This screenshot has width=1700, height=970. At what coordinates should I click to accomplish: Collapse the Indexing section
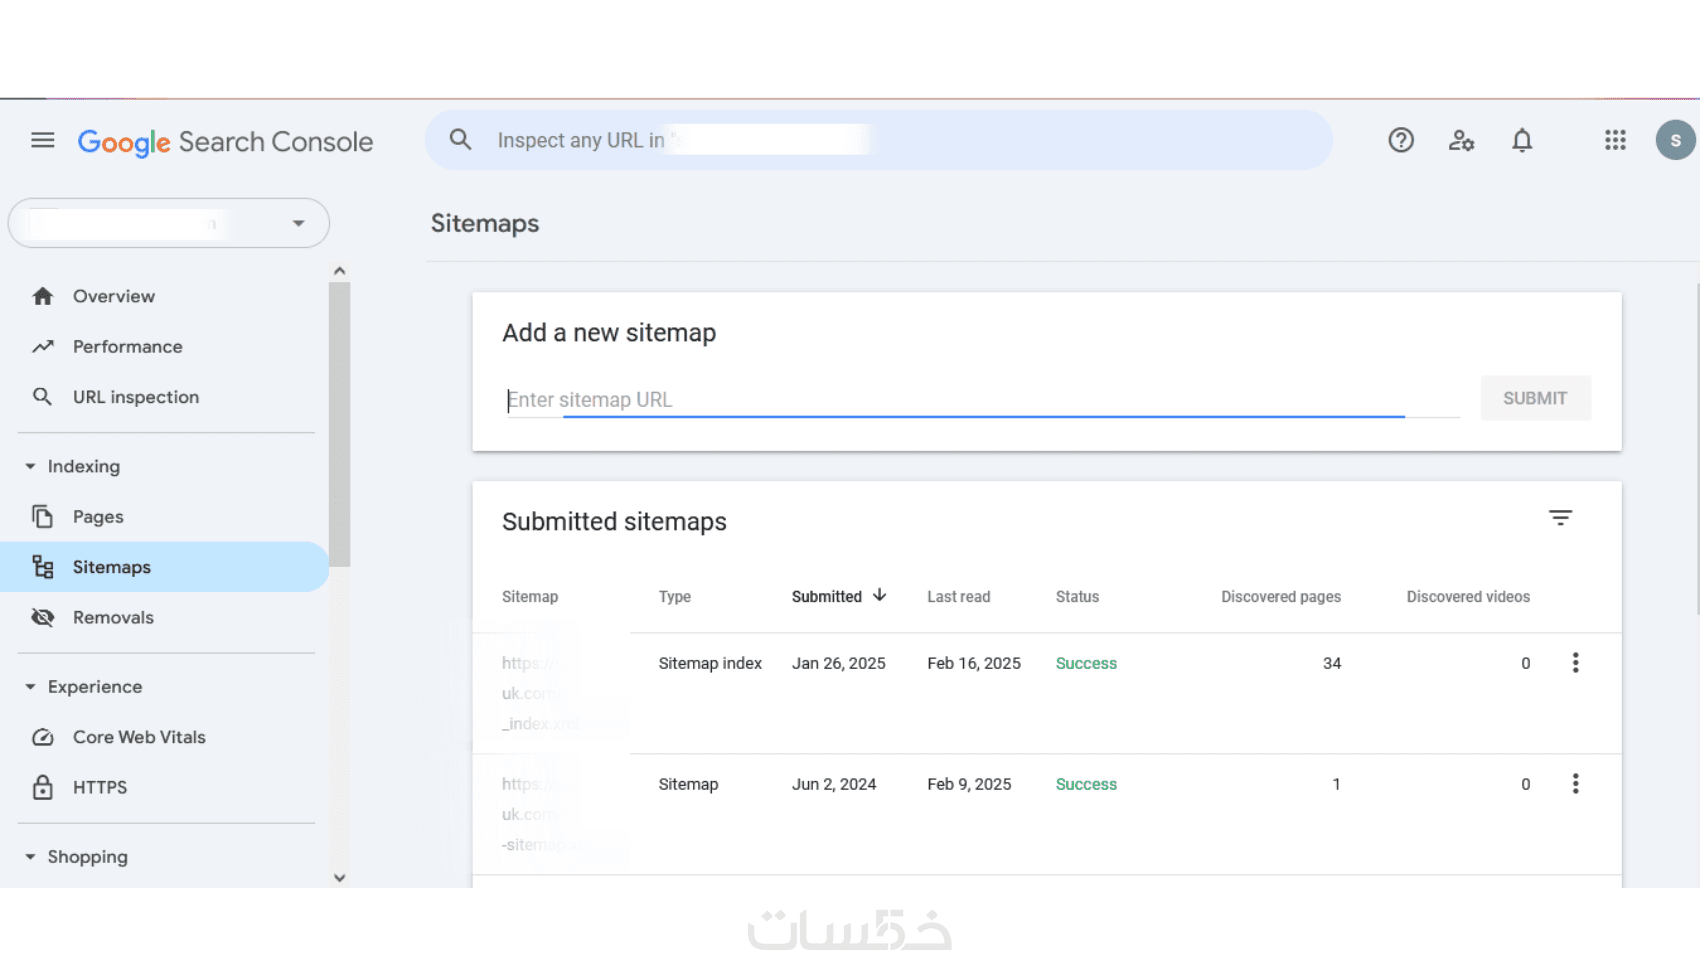[x=31, y=467]
